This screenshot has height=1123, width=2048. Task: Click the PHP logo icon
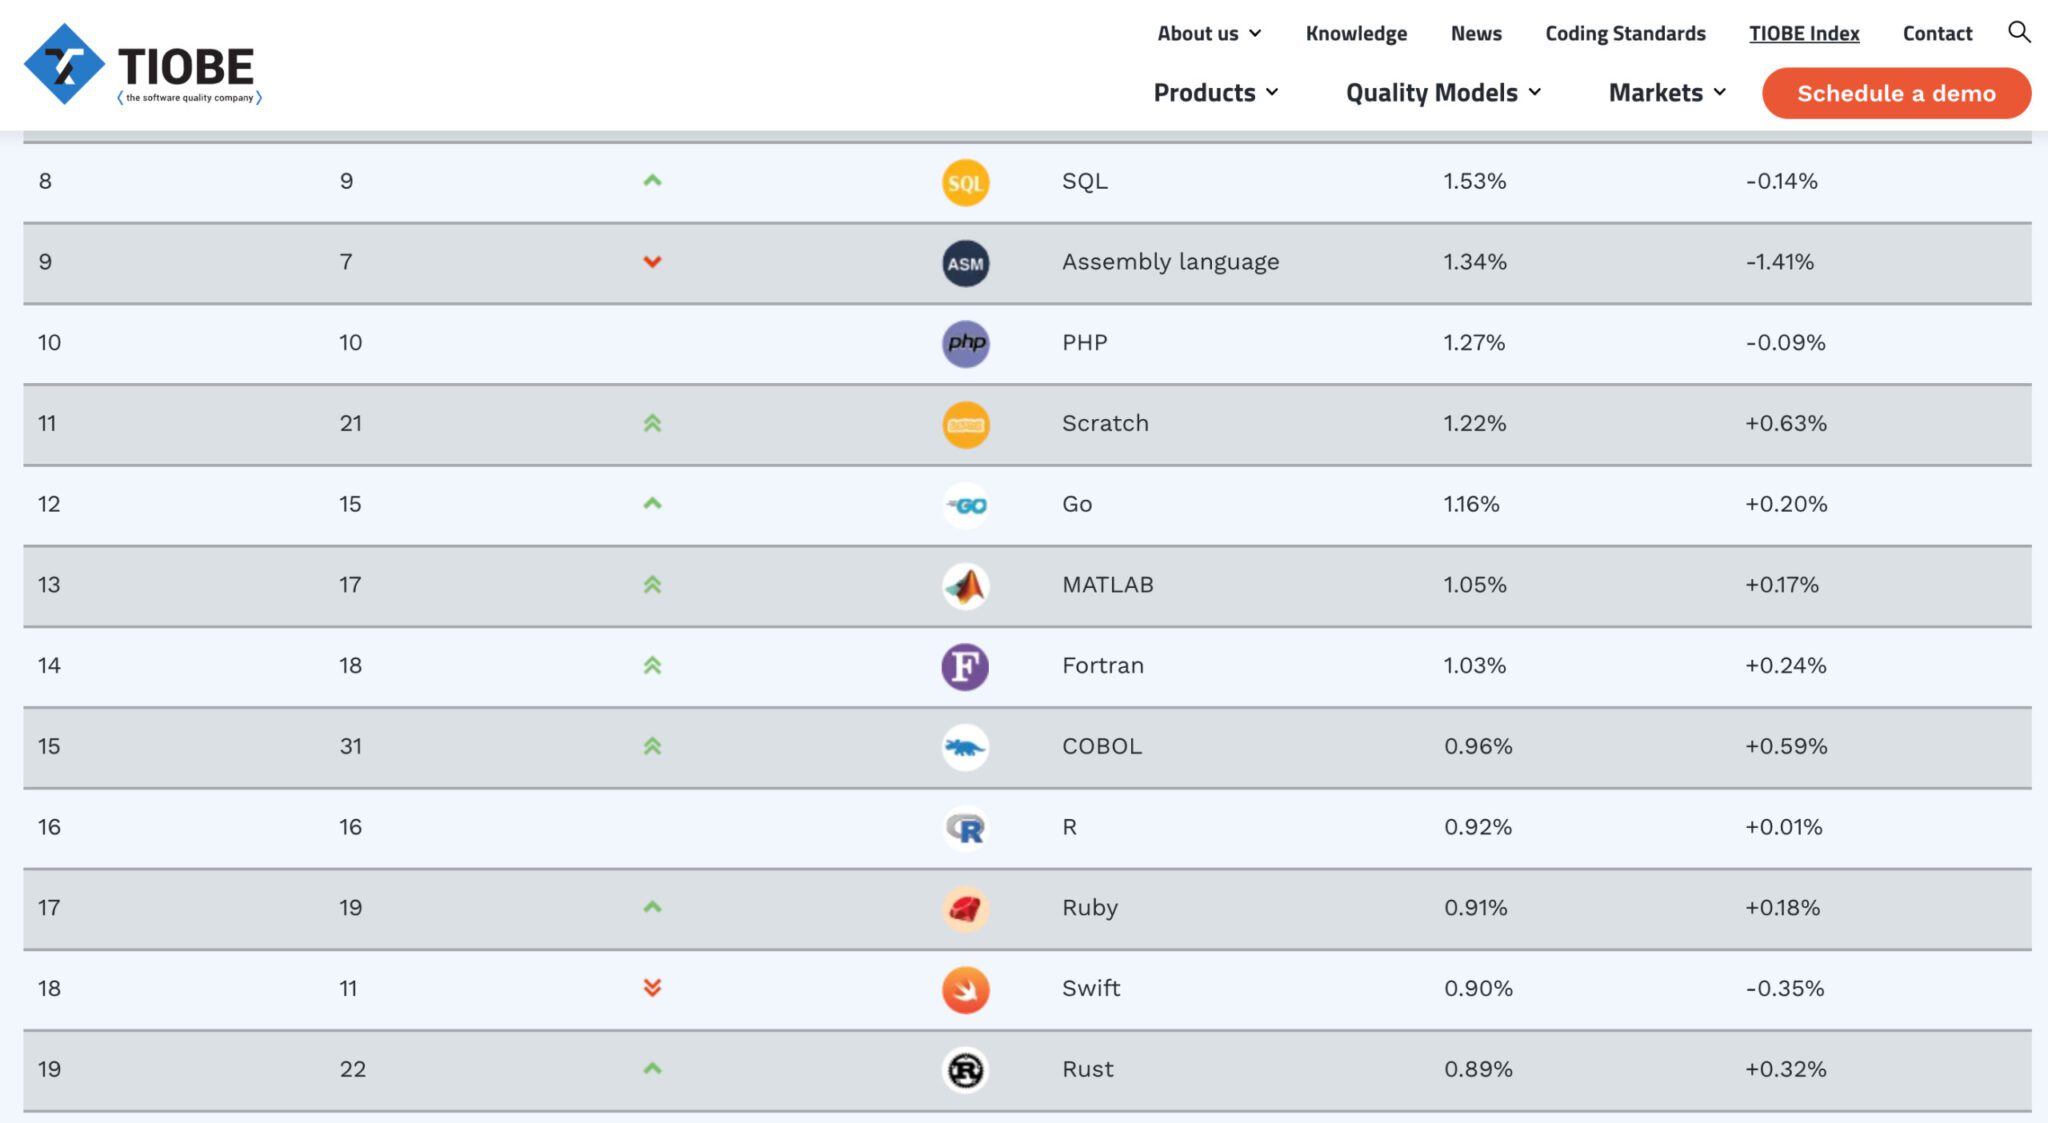click(x=965, y=343)
